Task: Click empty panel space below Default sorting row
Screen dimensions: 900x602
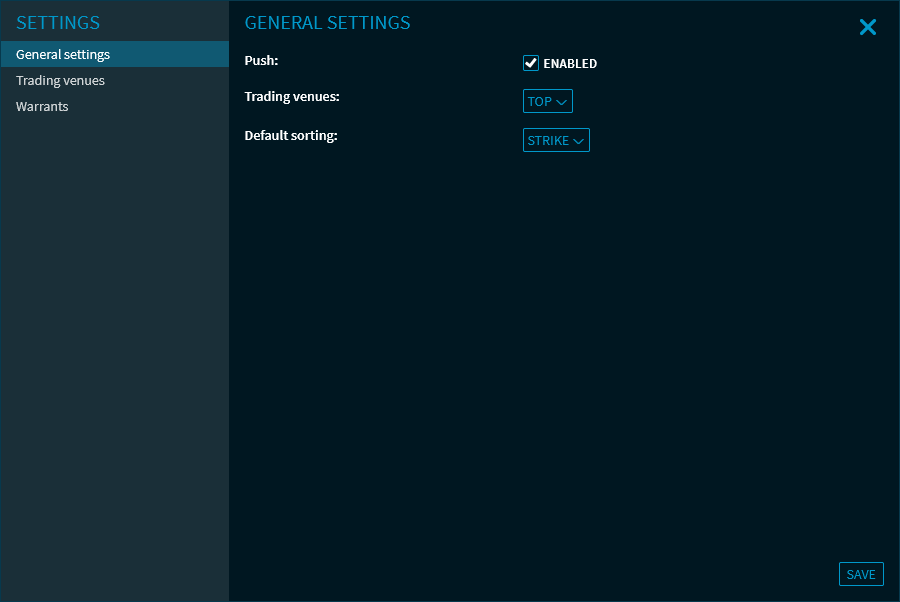Action: [x=560, y=350]
